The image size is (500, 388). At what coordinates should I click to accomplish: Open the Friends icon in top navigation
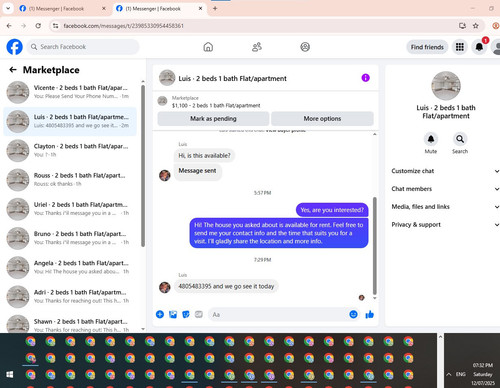coord(257,47)
